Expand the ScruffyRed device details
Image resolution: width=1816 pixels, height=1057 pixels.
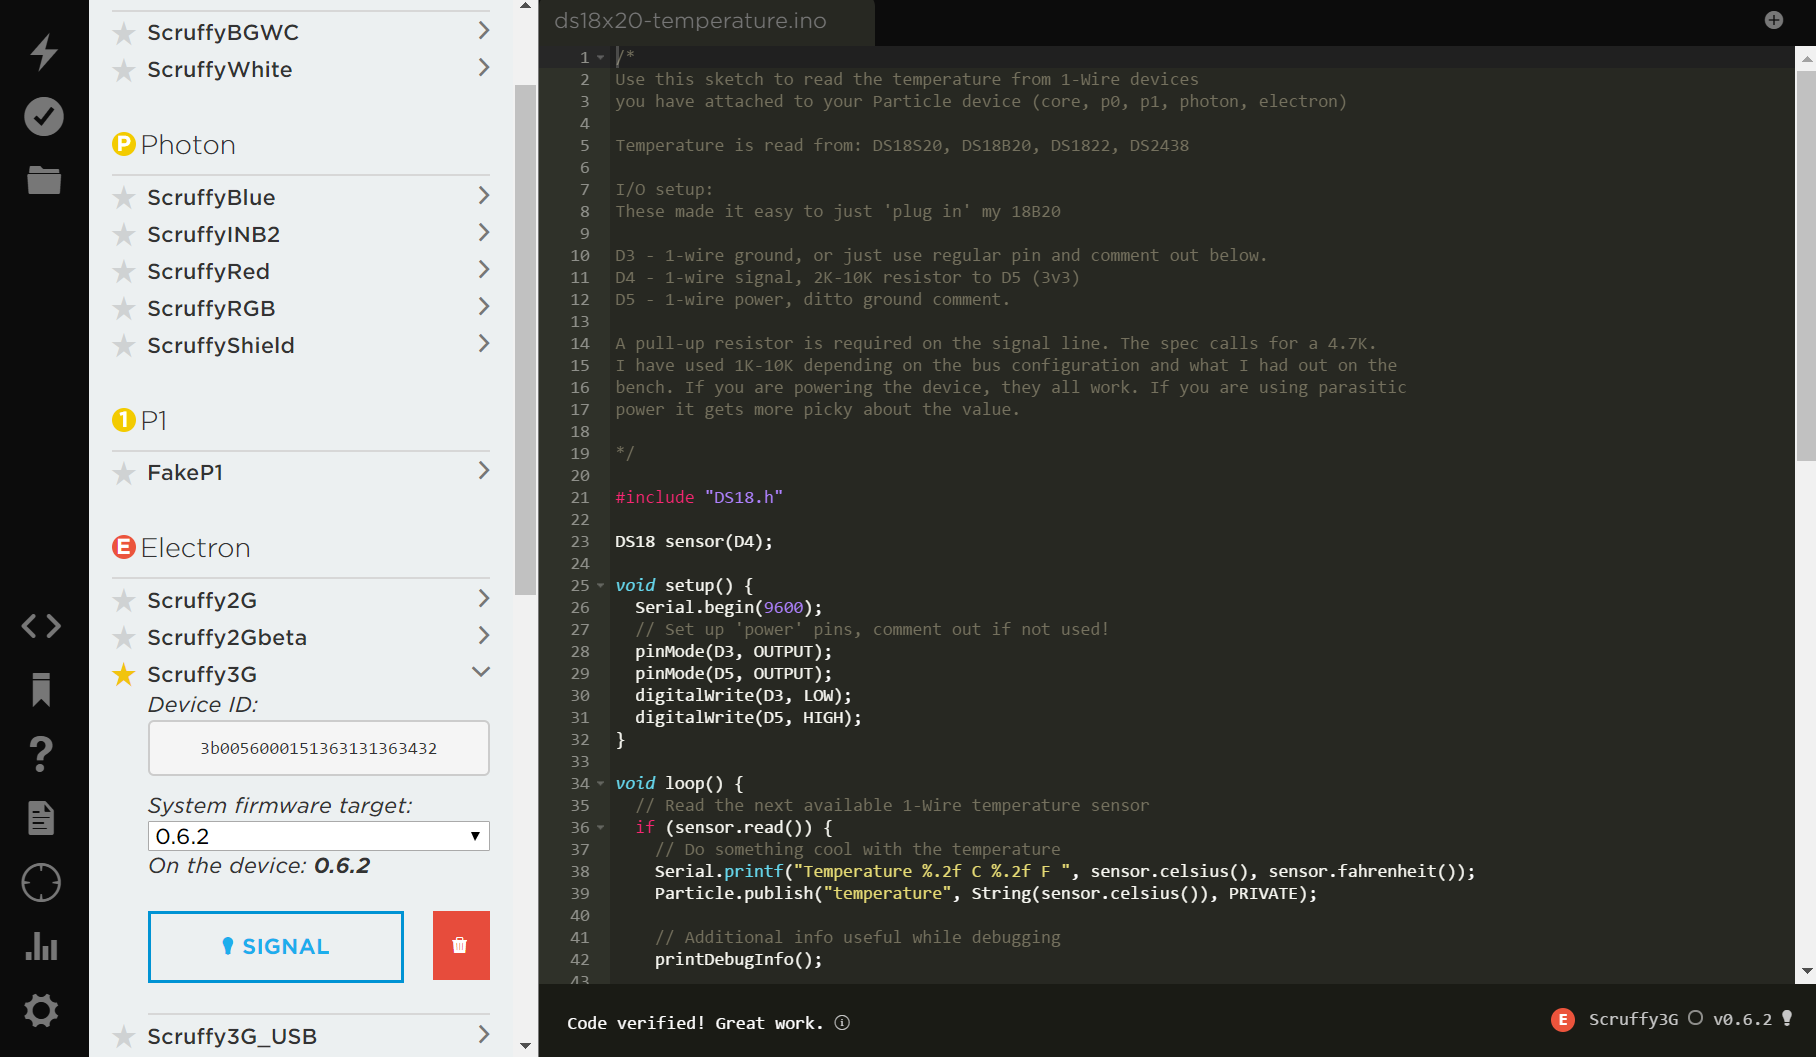tap(483, 270)
